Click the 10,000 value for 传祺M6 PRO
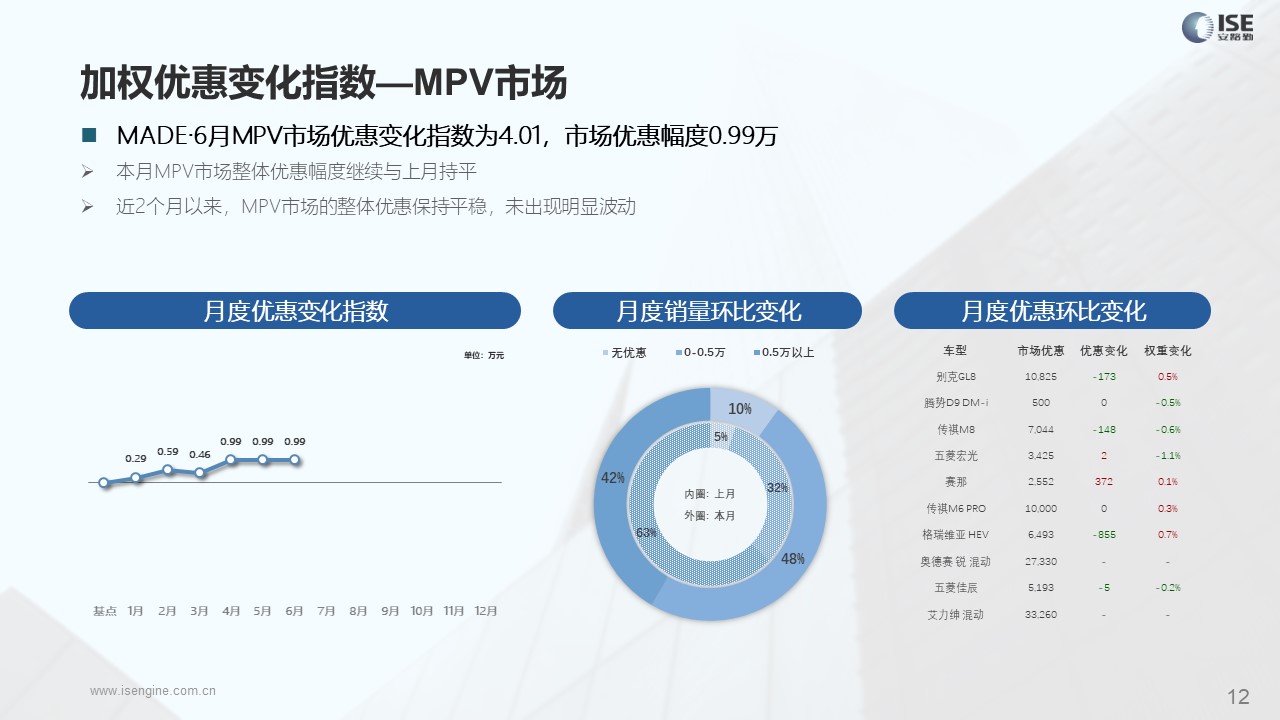This screenshot has width=1280, height=720. tap(1041, 508)
